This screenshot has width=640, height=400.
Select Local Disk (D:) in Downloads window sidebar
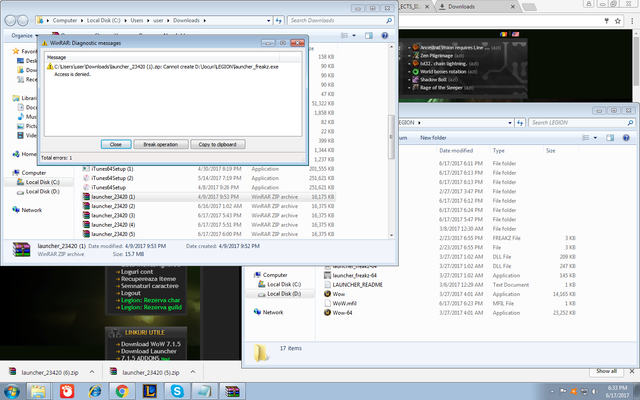click(x=42, y=191)
